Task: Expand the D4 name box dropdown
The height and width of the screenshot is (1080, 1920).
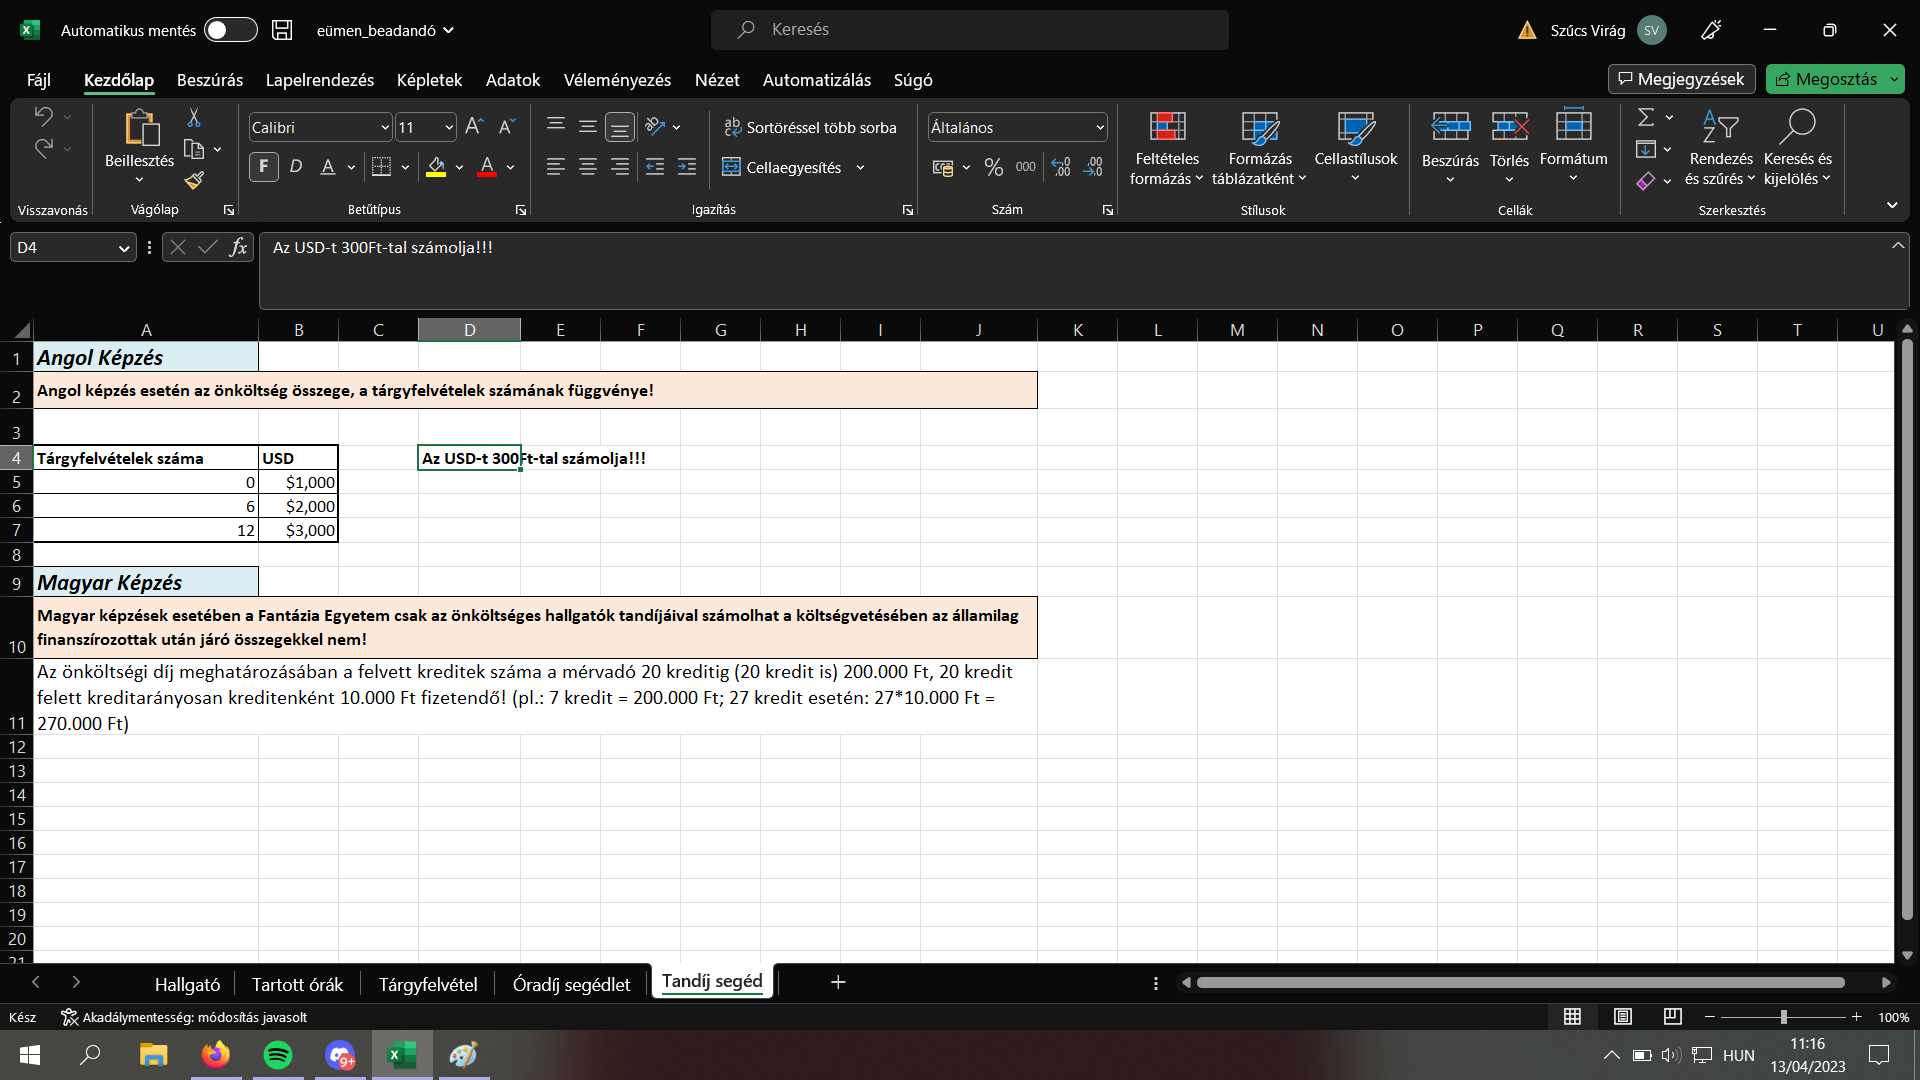Action: point(124,248)
